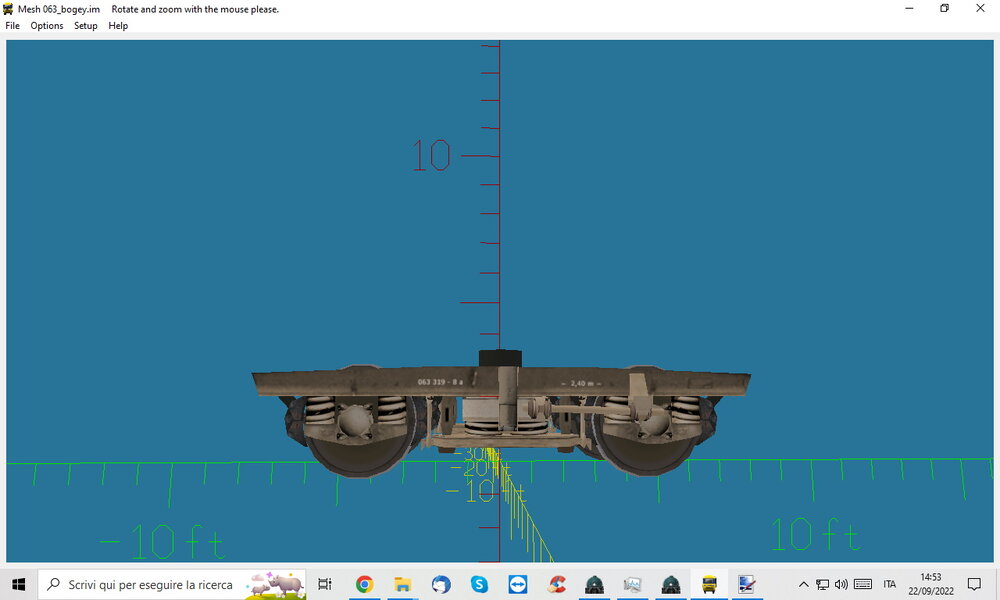Open the monitor-with-pen taskbar icon
The height and width of the screenshot is (600, 1000).
(747, 584)
